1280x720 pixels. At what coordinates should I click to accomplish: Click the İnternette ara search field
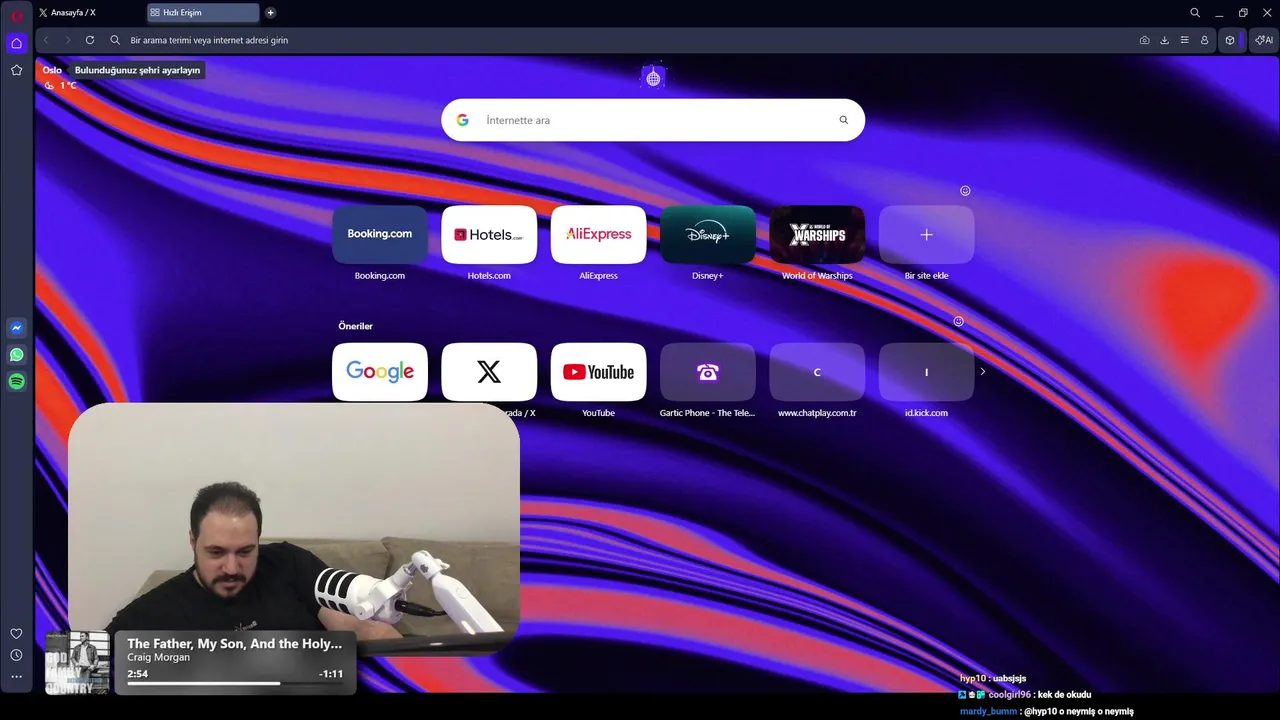coord(653,120)
